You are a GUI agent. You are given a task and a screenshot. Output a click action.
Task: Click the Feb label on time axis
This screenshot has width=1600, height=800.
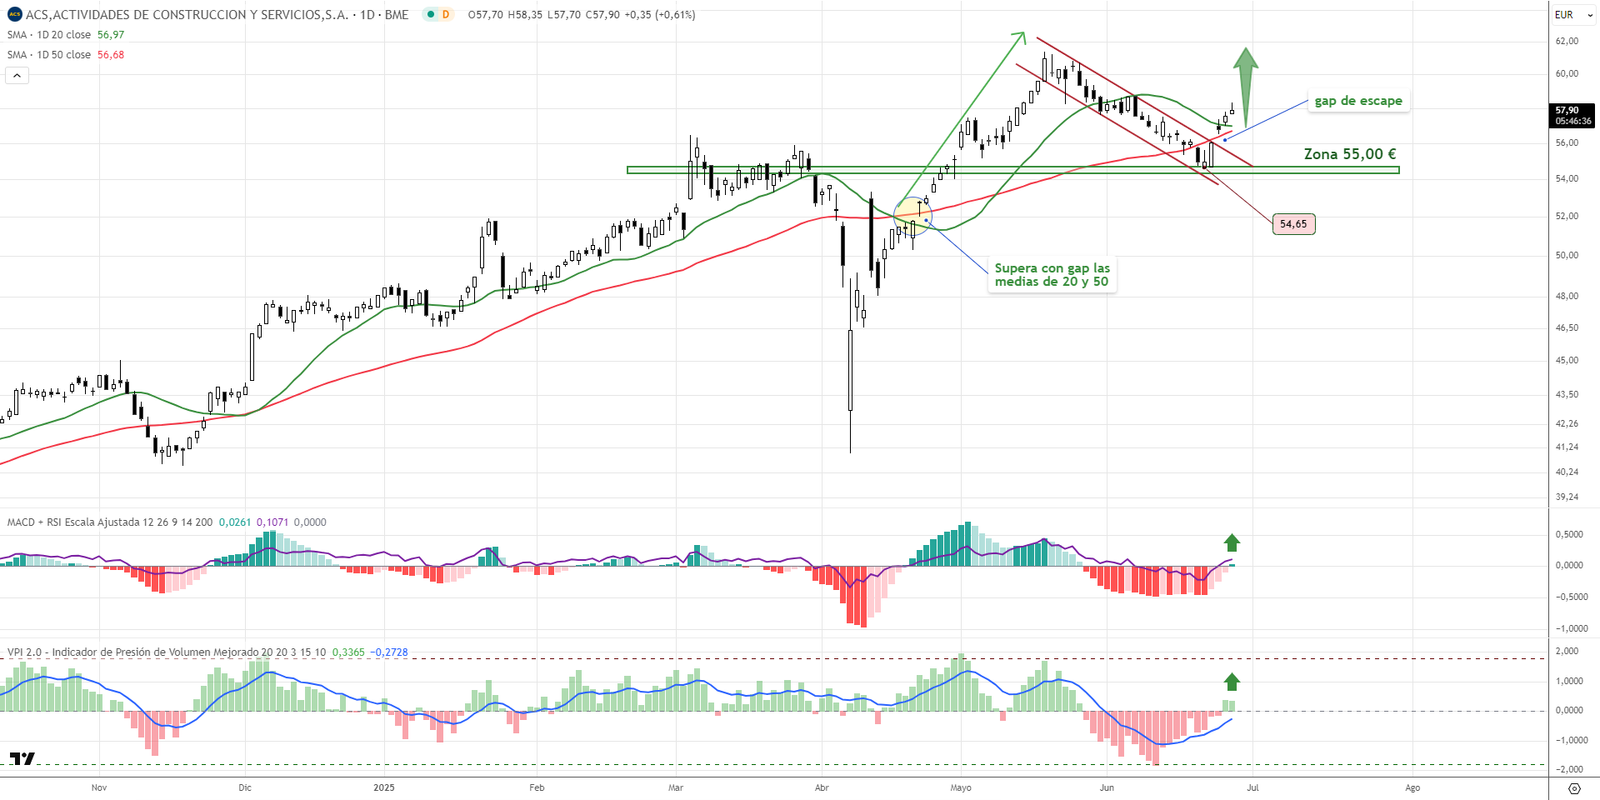tap(537, 788)
